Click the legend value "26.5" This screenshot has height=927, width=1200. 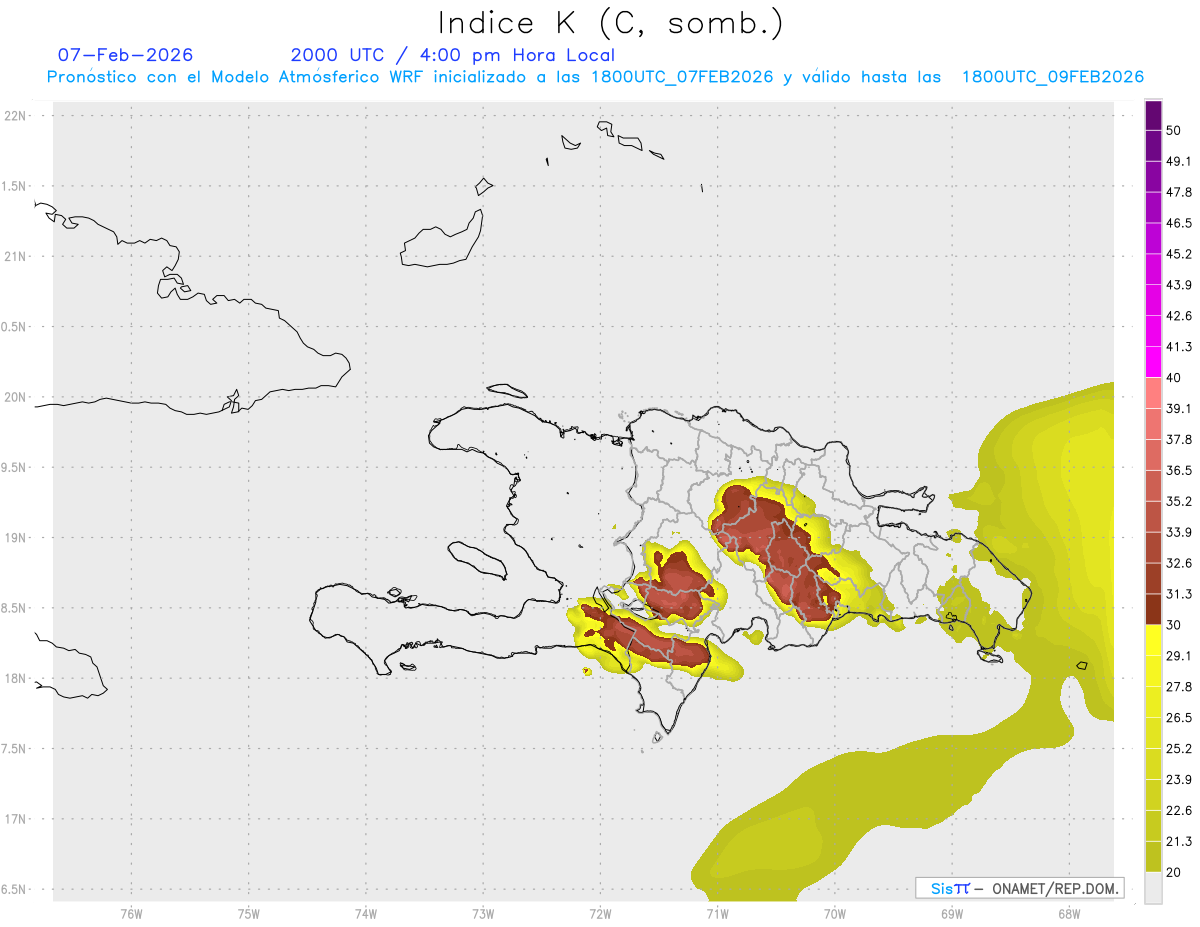tap(1180, 719)
